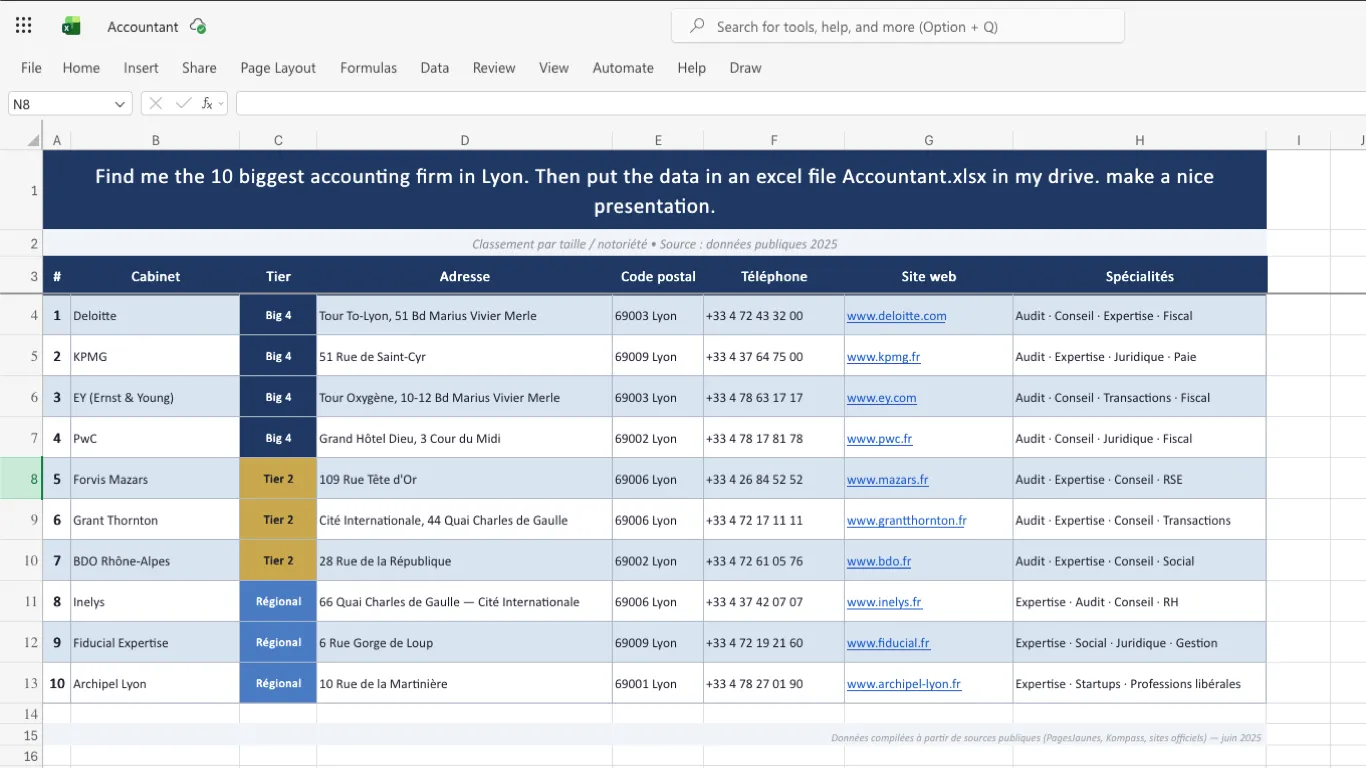
Task: Click the formula bar input
Action: 800,103
